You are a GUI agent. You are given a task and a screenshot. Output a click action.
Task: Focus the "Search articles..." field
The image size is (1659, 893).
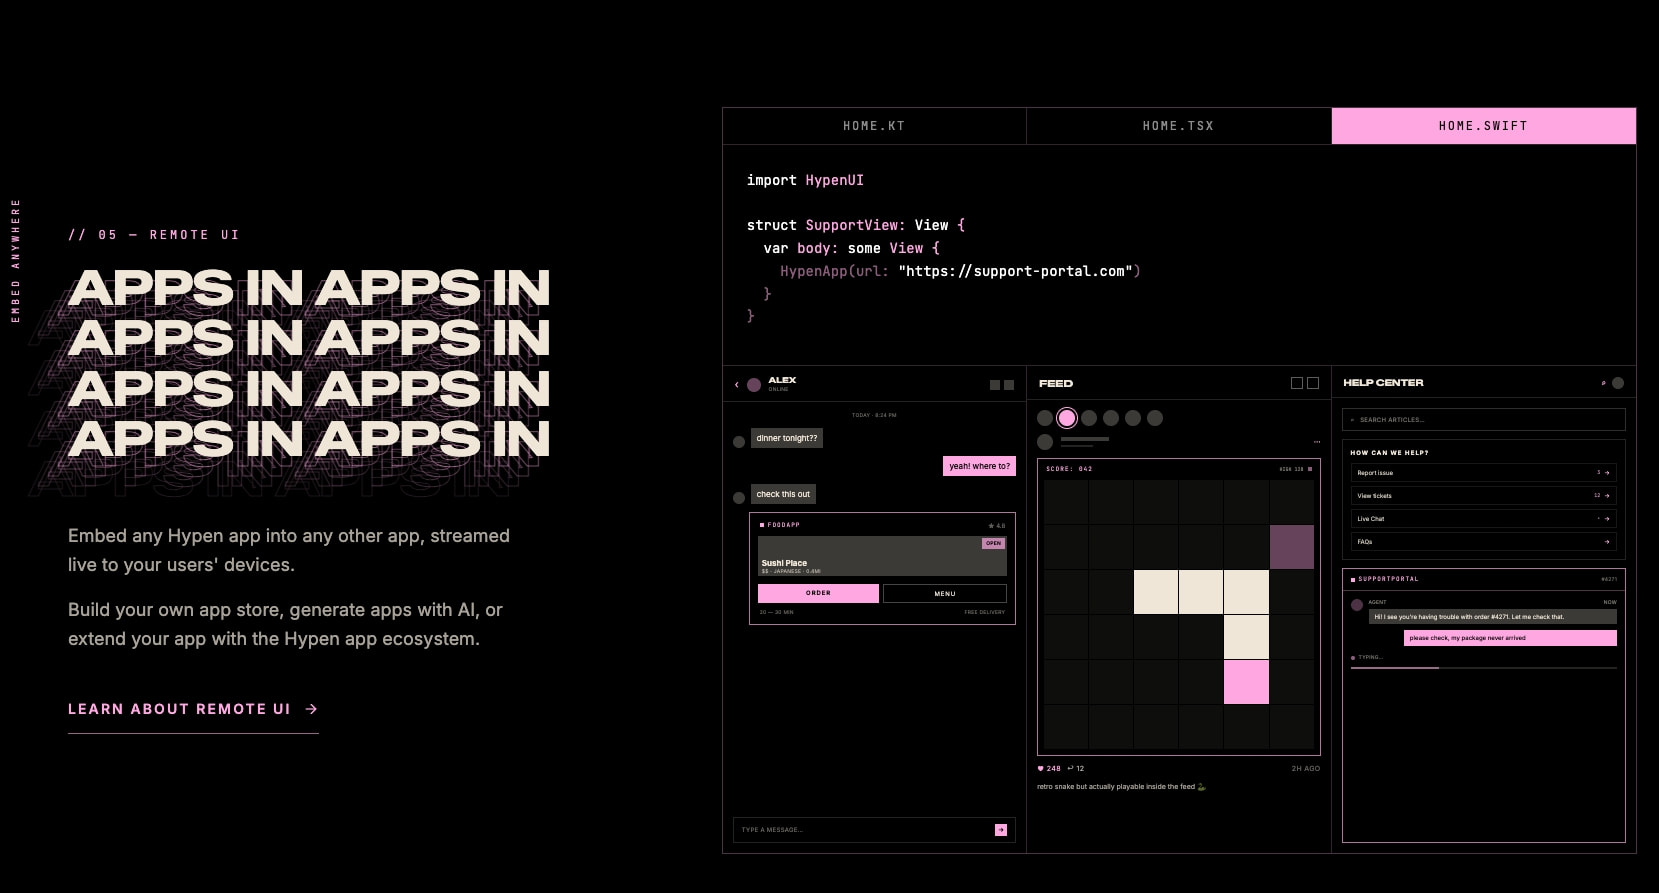click(x=1484, y=420)
